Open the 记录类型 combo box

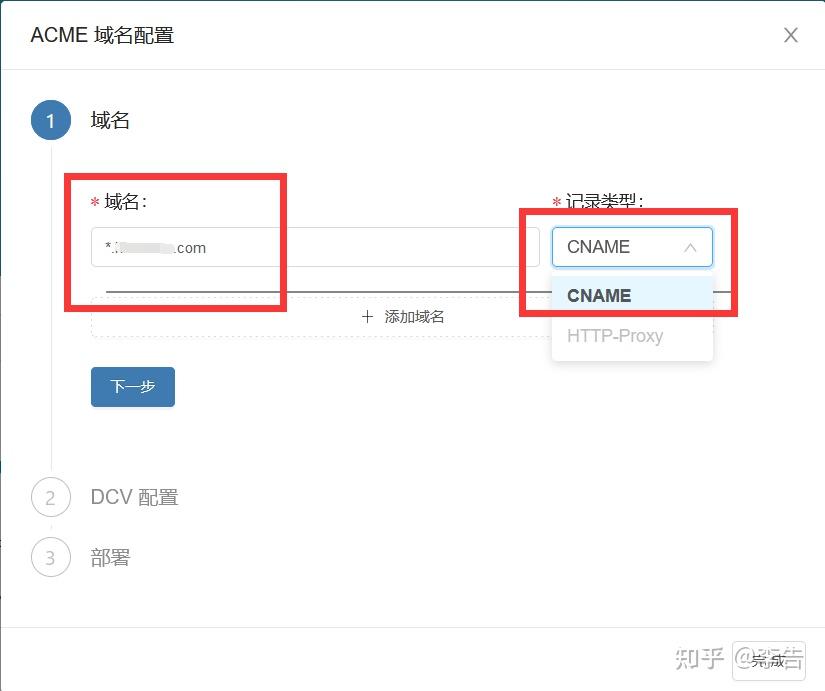coord(632,247)
